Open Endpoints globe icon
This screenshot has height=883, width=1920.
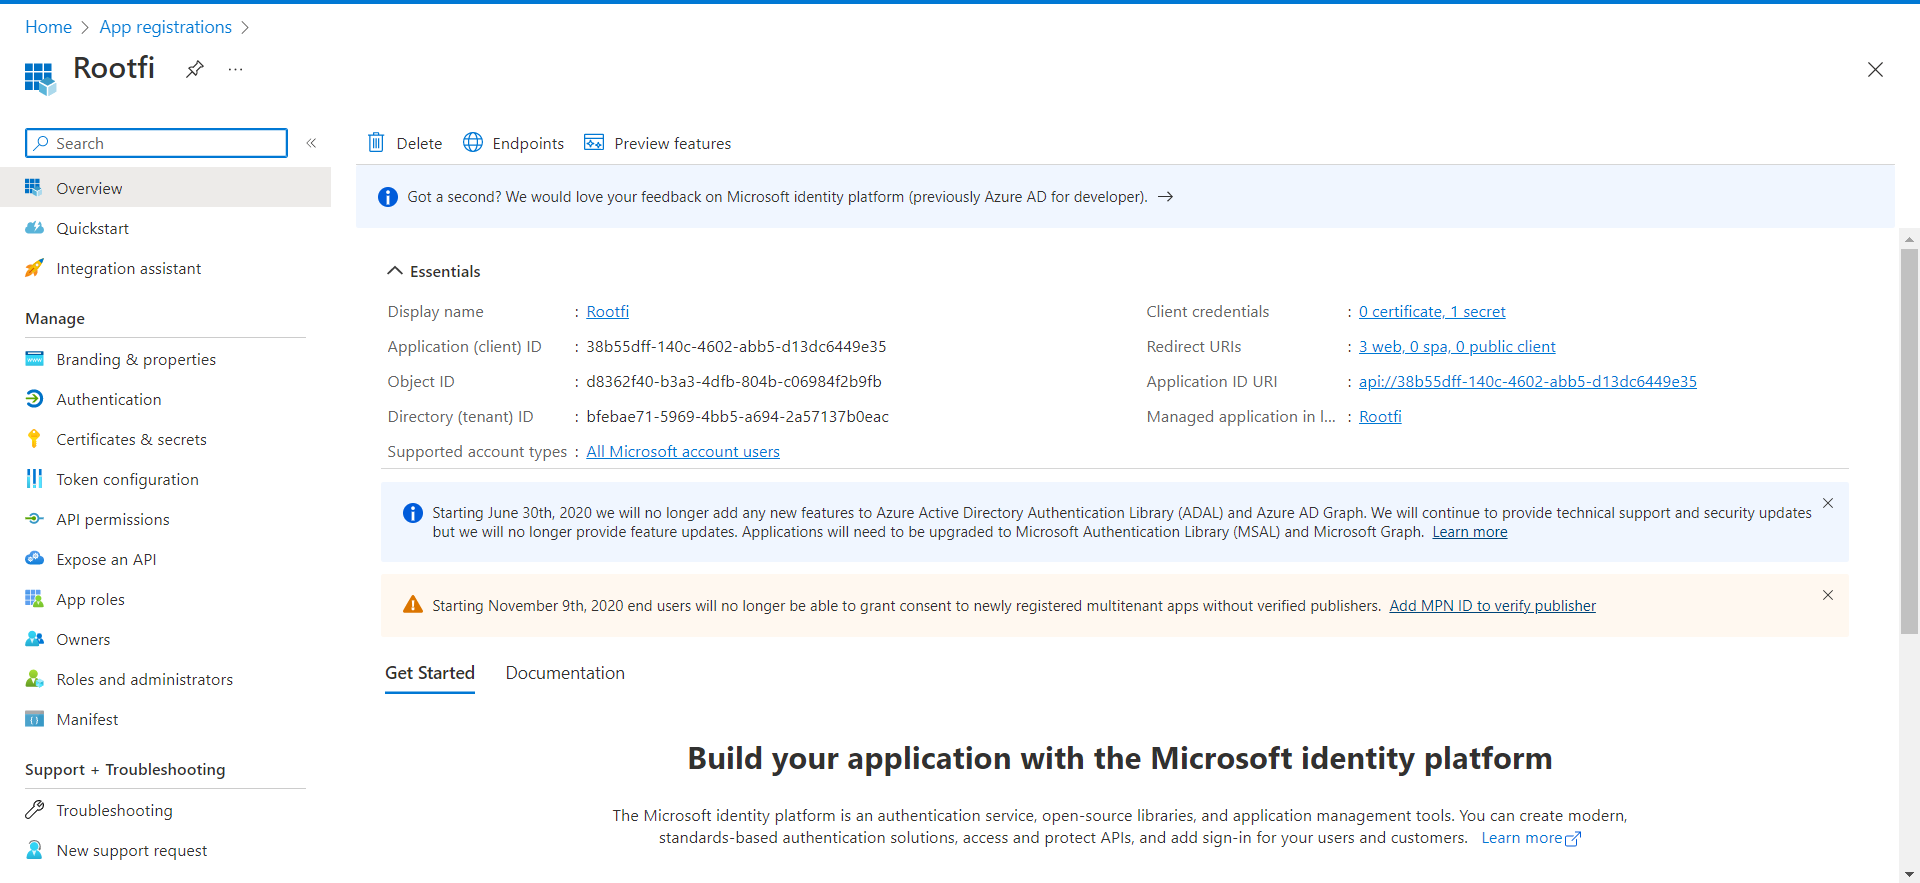coord(473,143)
